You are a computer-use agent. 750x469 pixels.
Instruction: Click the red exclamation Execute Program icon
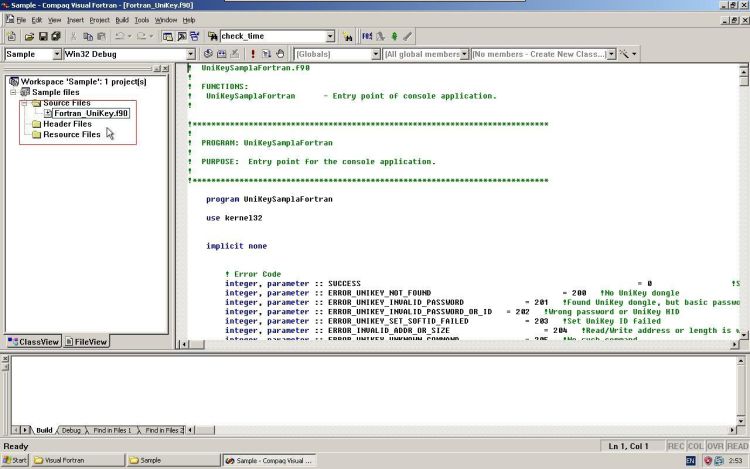[x=253, y=54]
